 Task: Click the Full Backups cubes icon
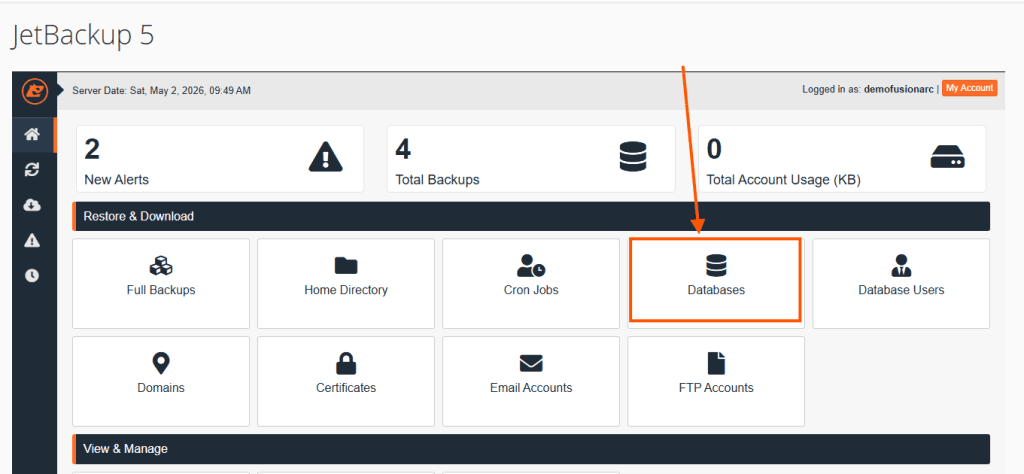click(161, 265)
